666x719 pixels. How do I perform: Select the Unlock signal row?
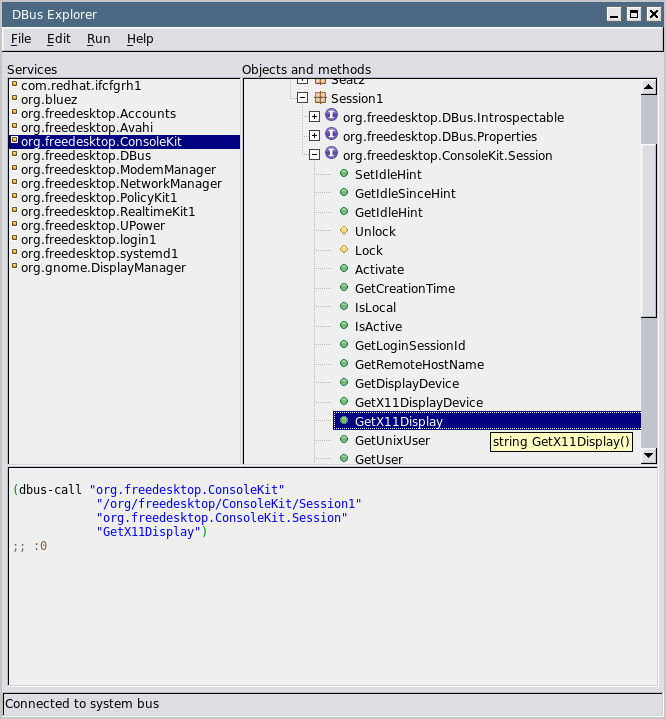pos(375,232)
